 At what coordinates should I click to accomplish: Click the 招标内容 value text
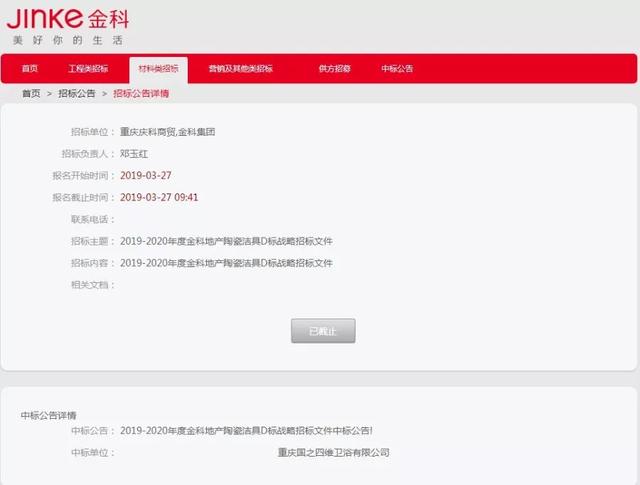[x=226, y=263]
